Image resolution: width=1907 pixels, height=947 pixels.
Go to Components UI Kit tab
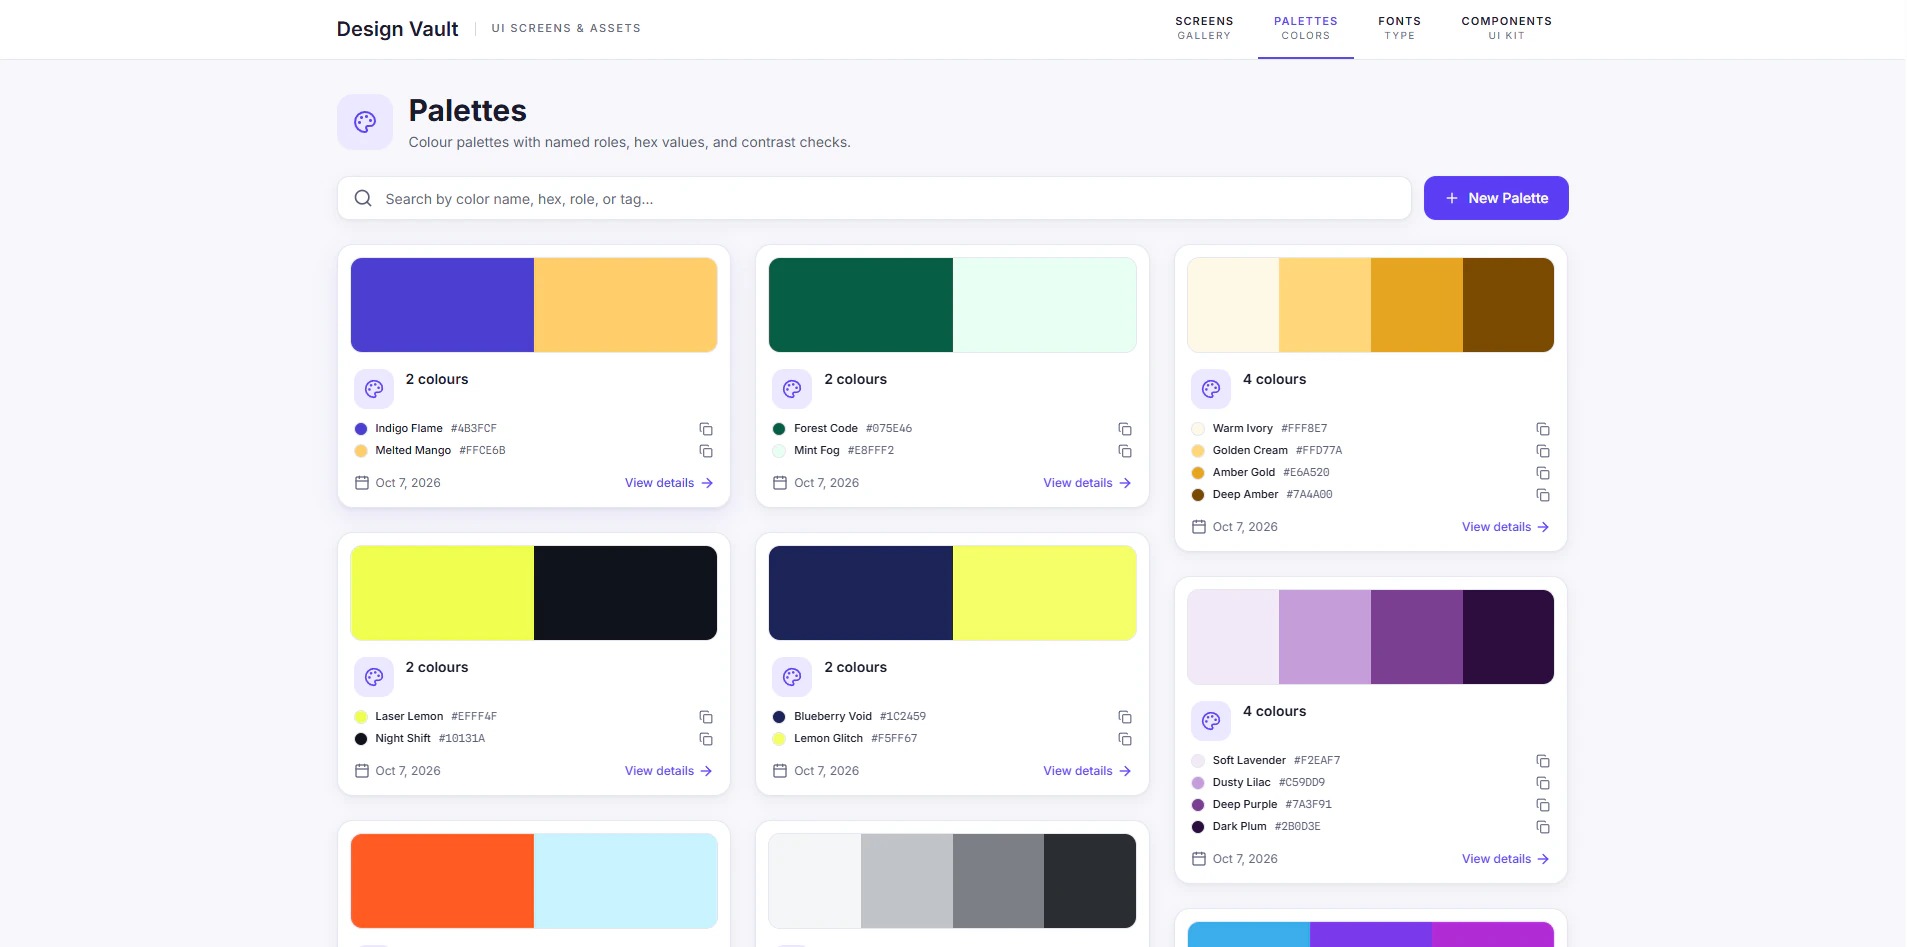(1506, 28)
